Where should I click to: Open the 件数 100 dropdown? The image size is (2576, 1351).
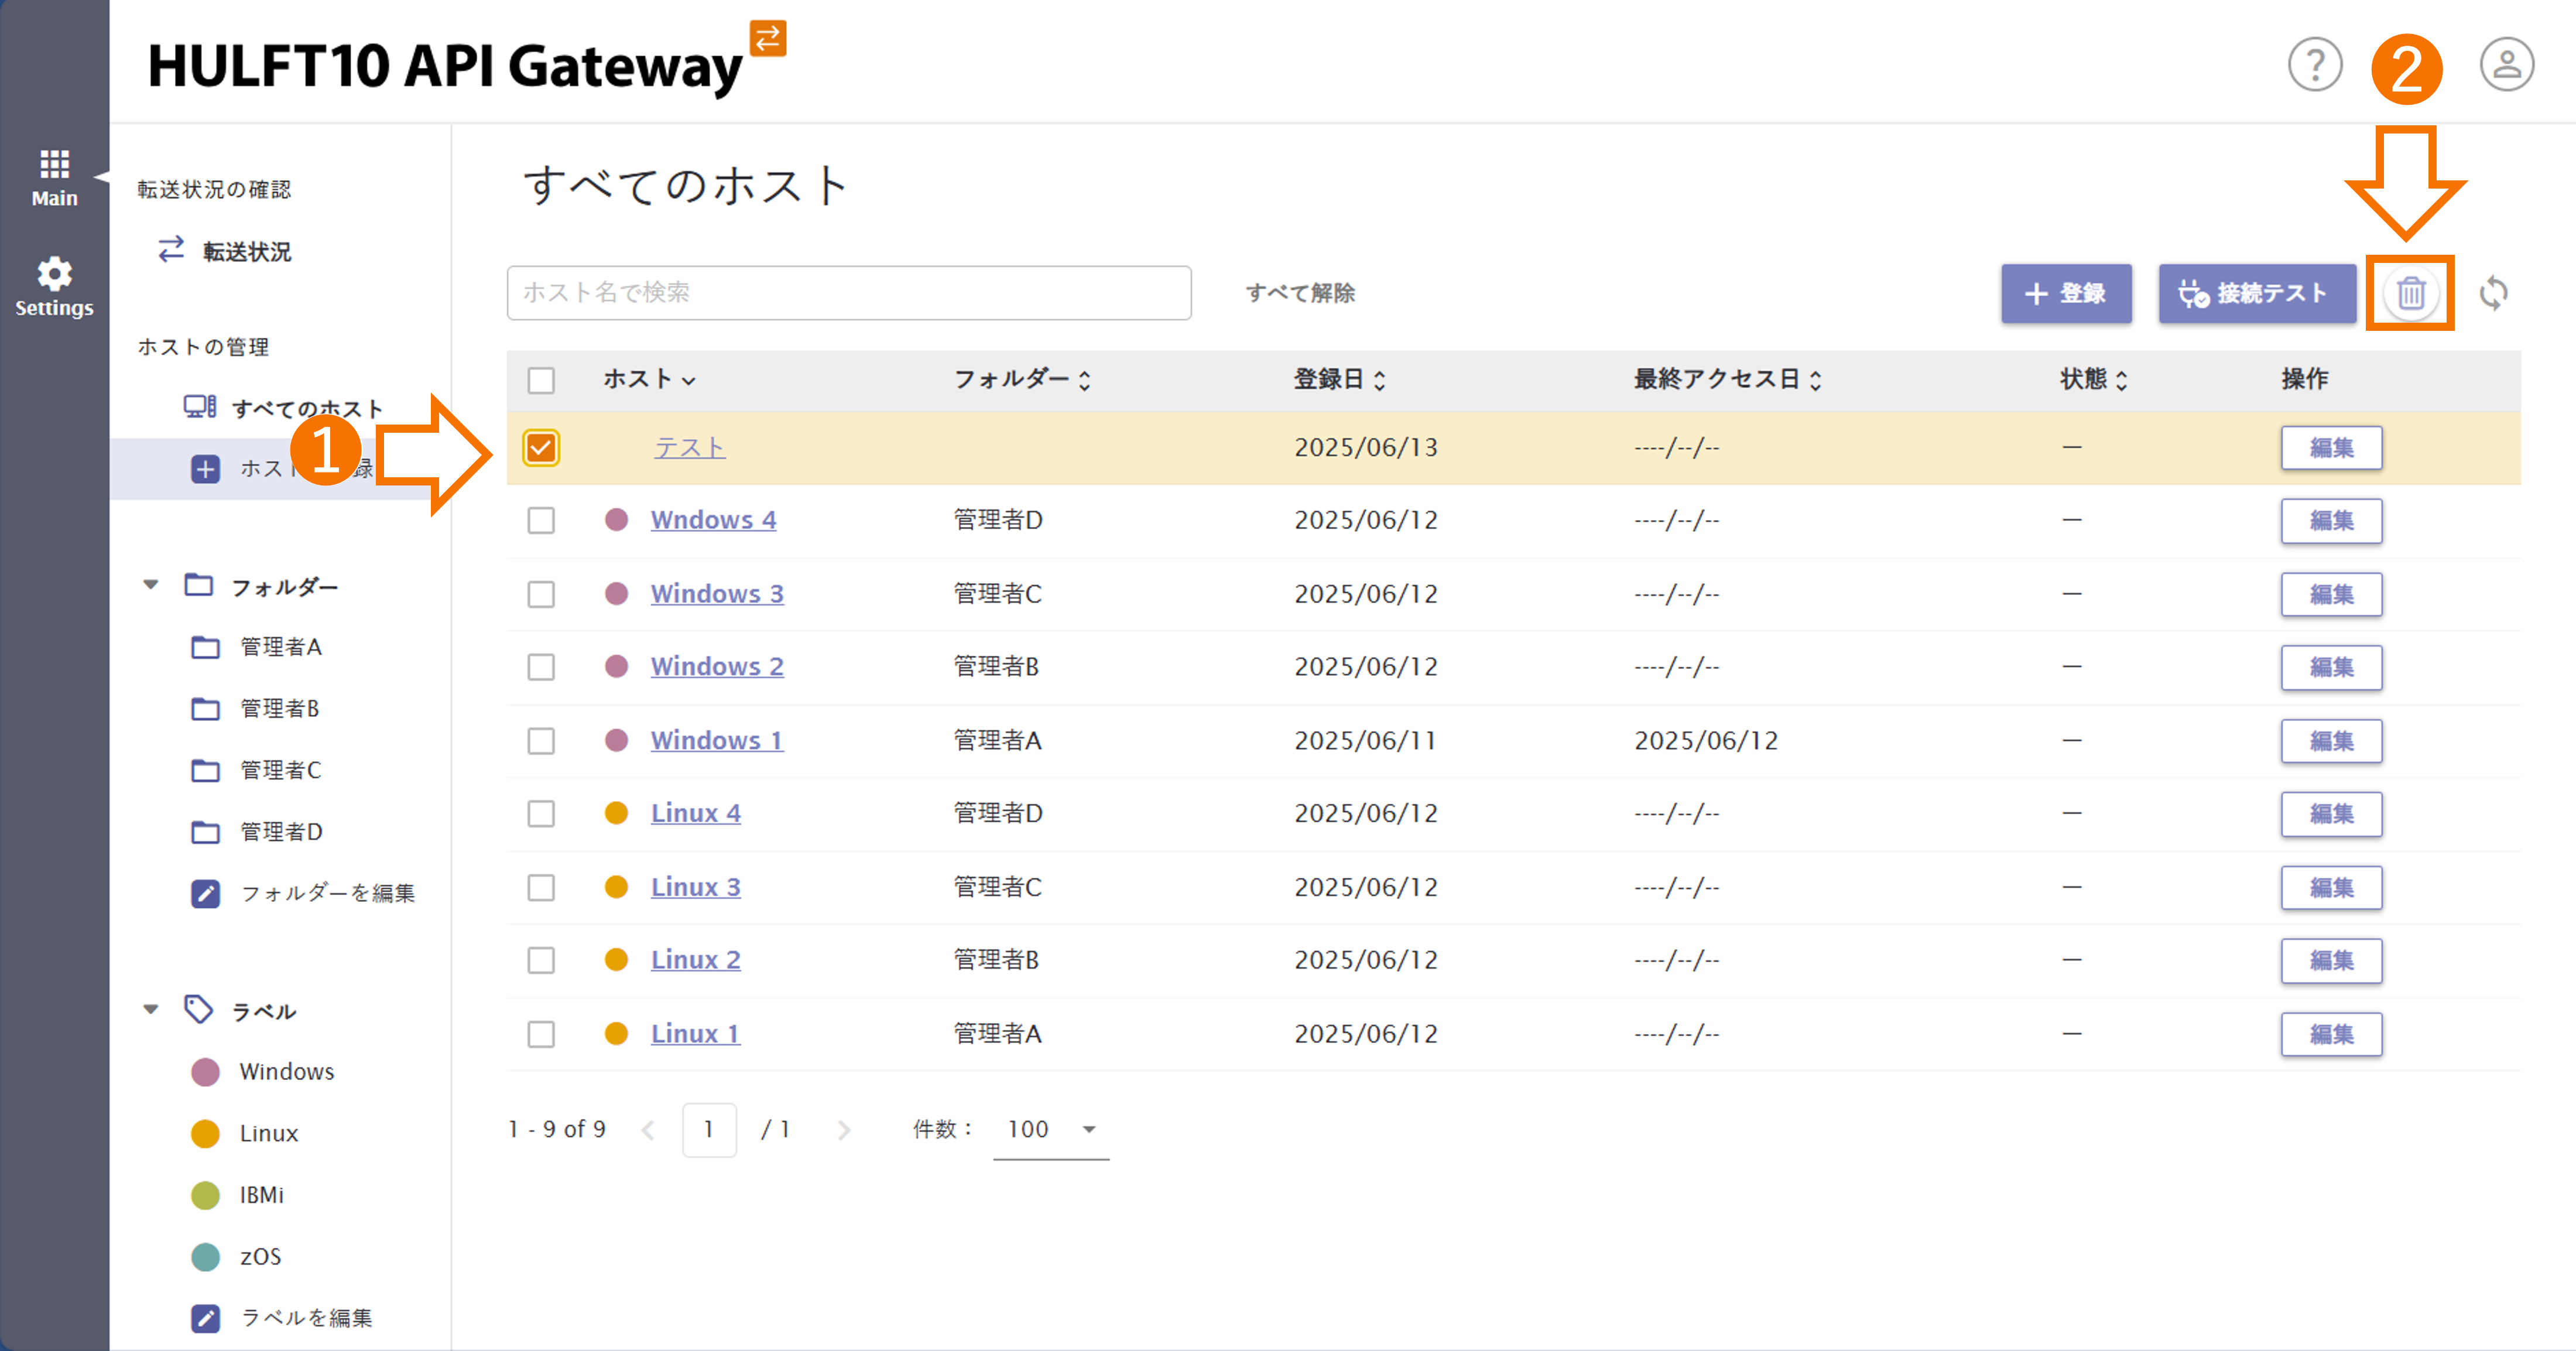1050,1129
